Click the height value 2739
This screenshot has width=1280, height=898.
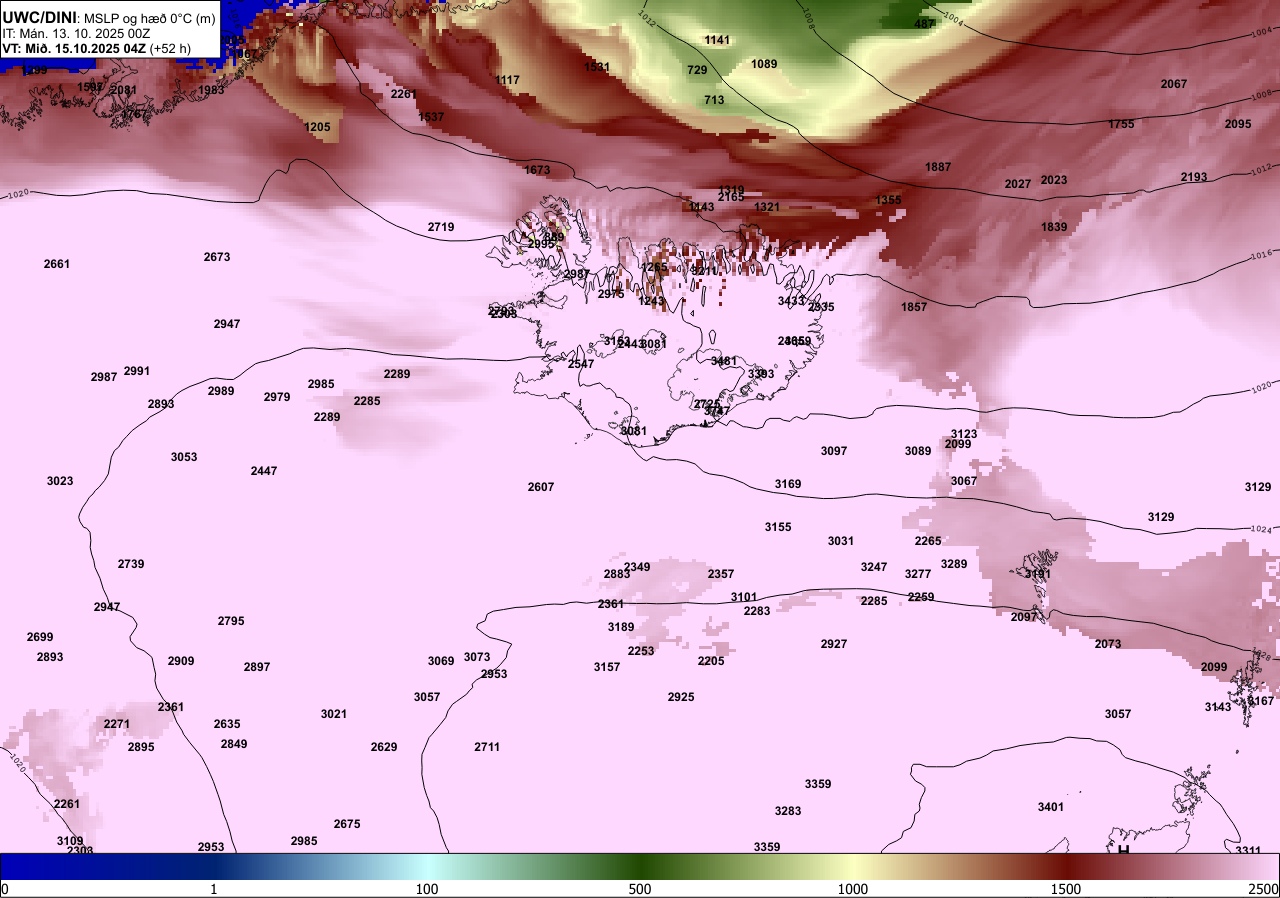131,564
